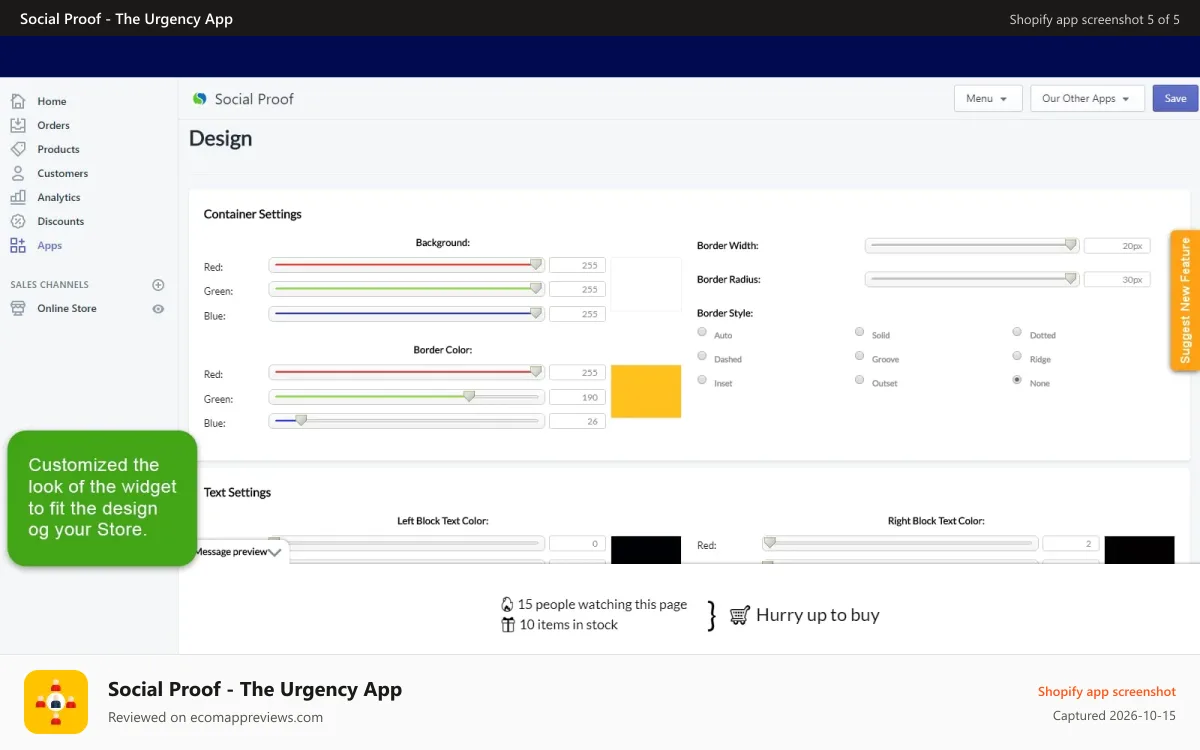Click the Hurry up to buy text

coord(818,615)
